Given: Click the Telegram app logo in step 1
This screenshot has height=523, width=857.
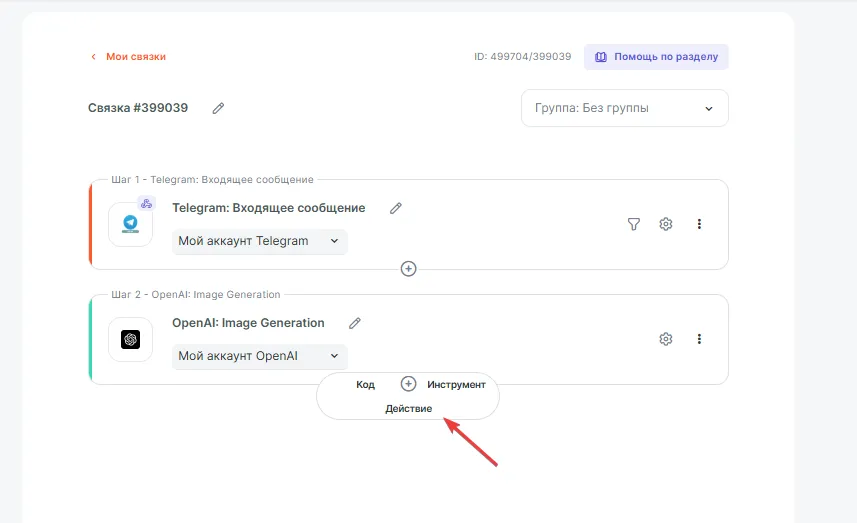Looking at the screenshot, I should coord(131,224).
